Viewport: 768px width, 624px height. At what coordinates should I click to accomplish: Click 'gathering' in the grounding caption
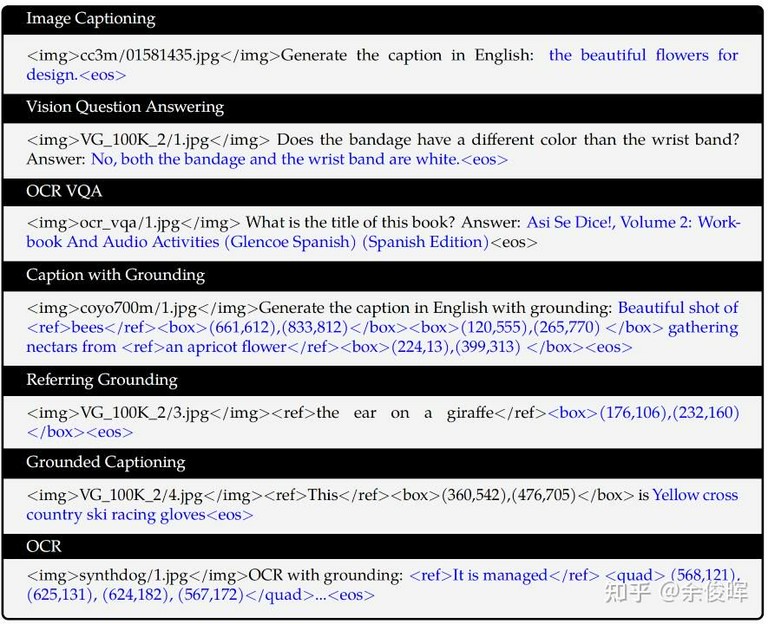[703, 328]
